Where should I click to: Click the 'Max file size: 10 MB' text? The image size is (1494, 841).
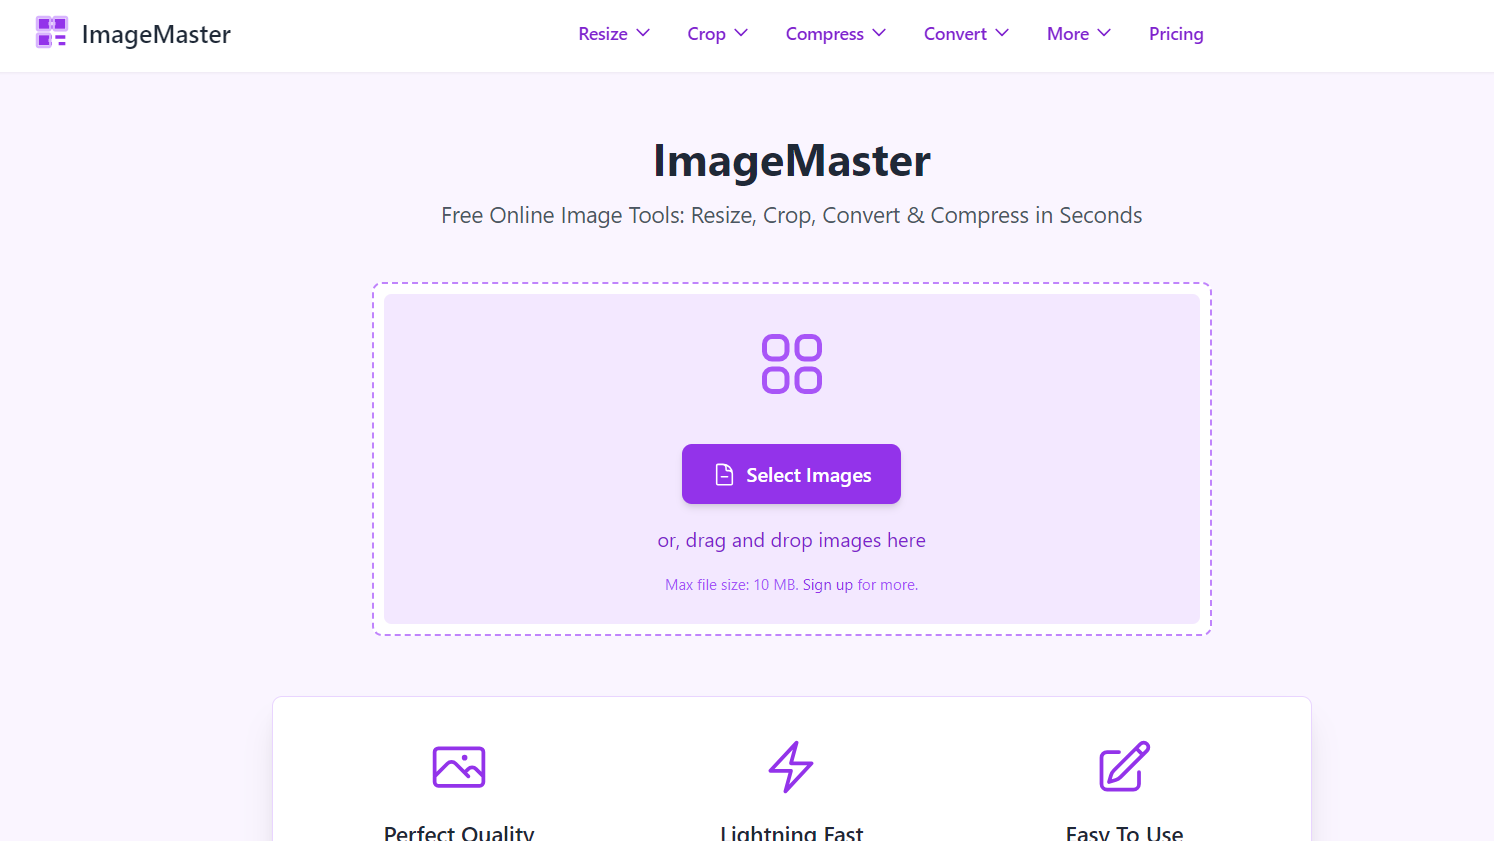click(x=731, y=585)
